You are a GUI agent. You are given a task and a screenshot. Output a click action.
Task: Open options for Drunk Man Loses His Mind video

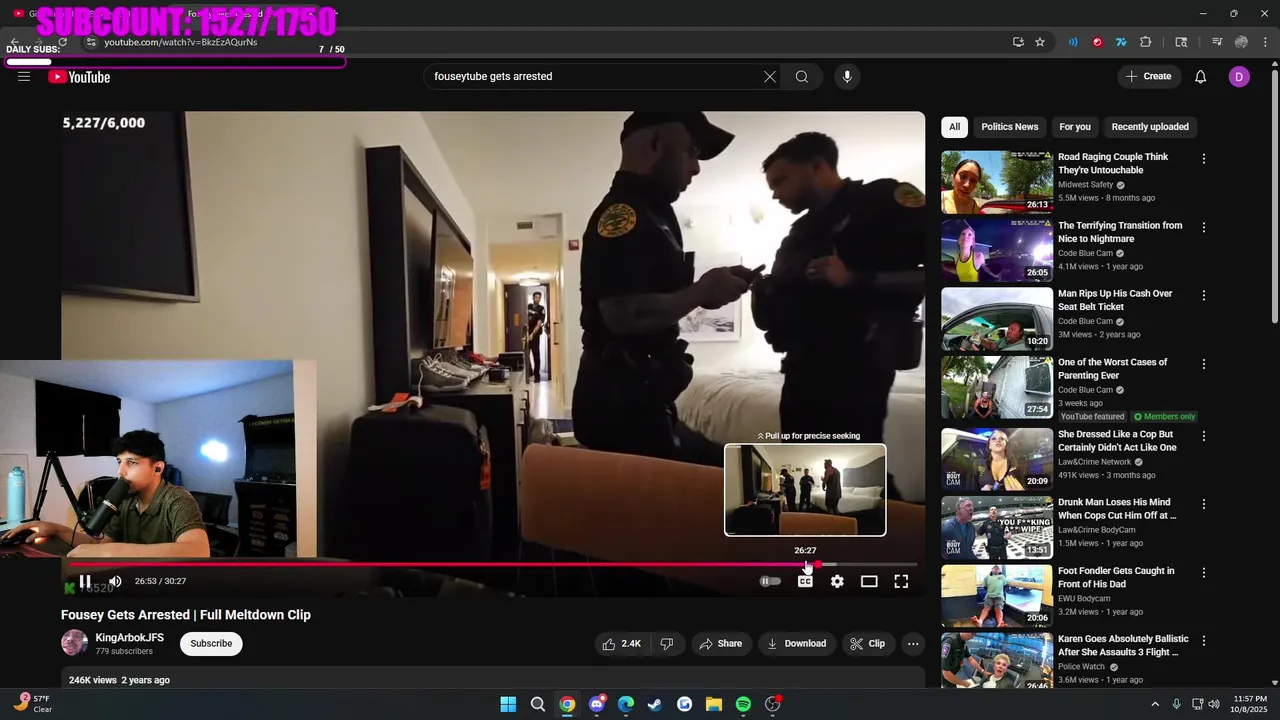[1203, 504]
